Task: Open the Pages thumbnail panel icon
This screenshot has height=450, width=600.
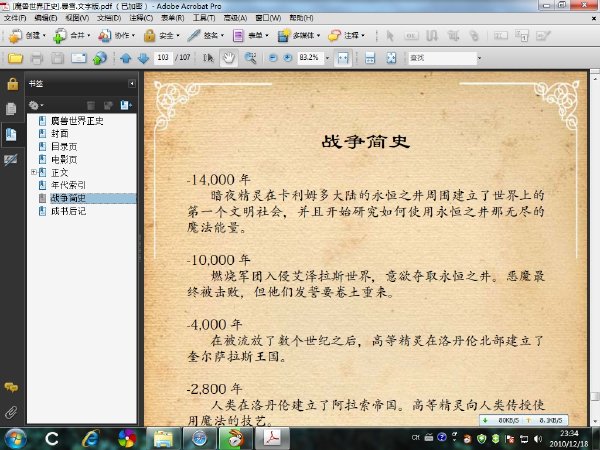Action: [11, 109]
